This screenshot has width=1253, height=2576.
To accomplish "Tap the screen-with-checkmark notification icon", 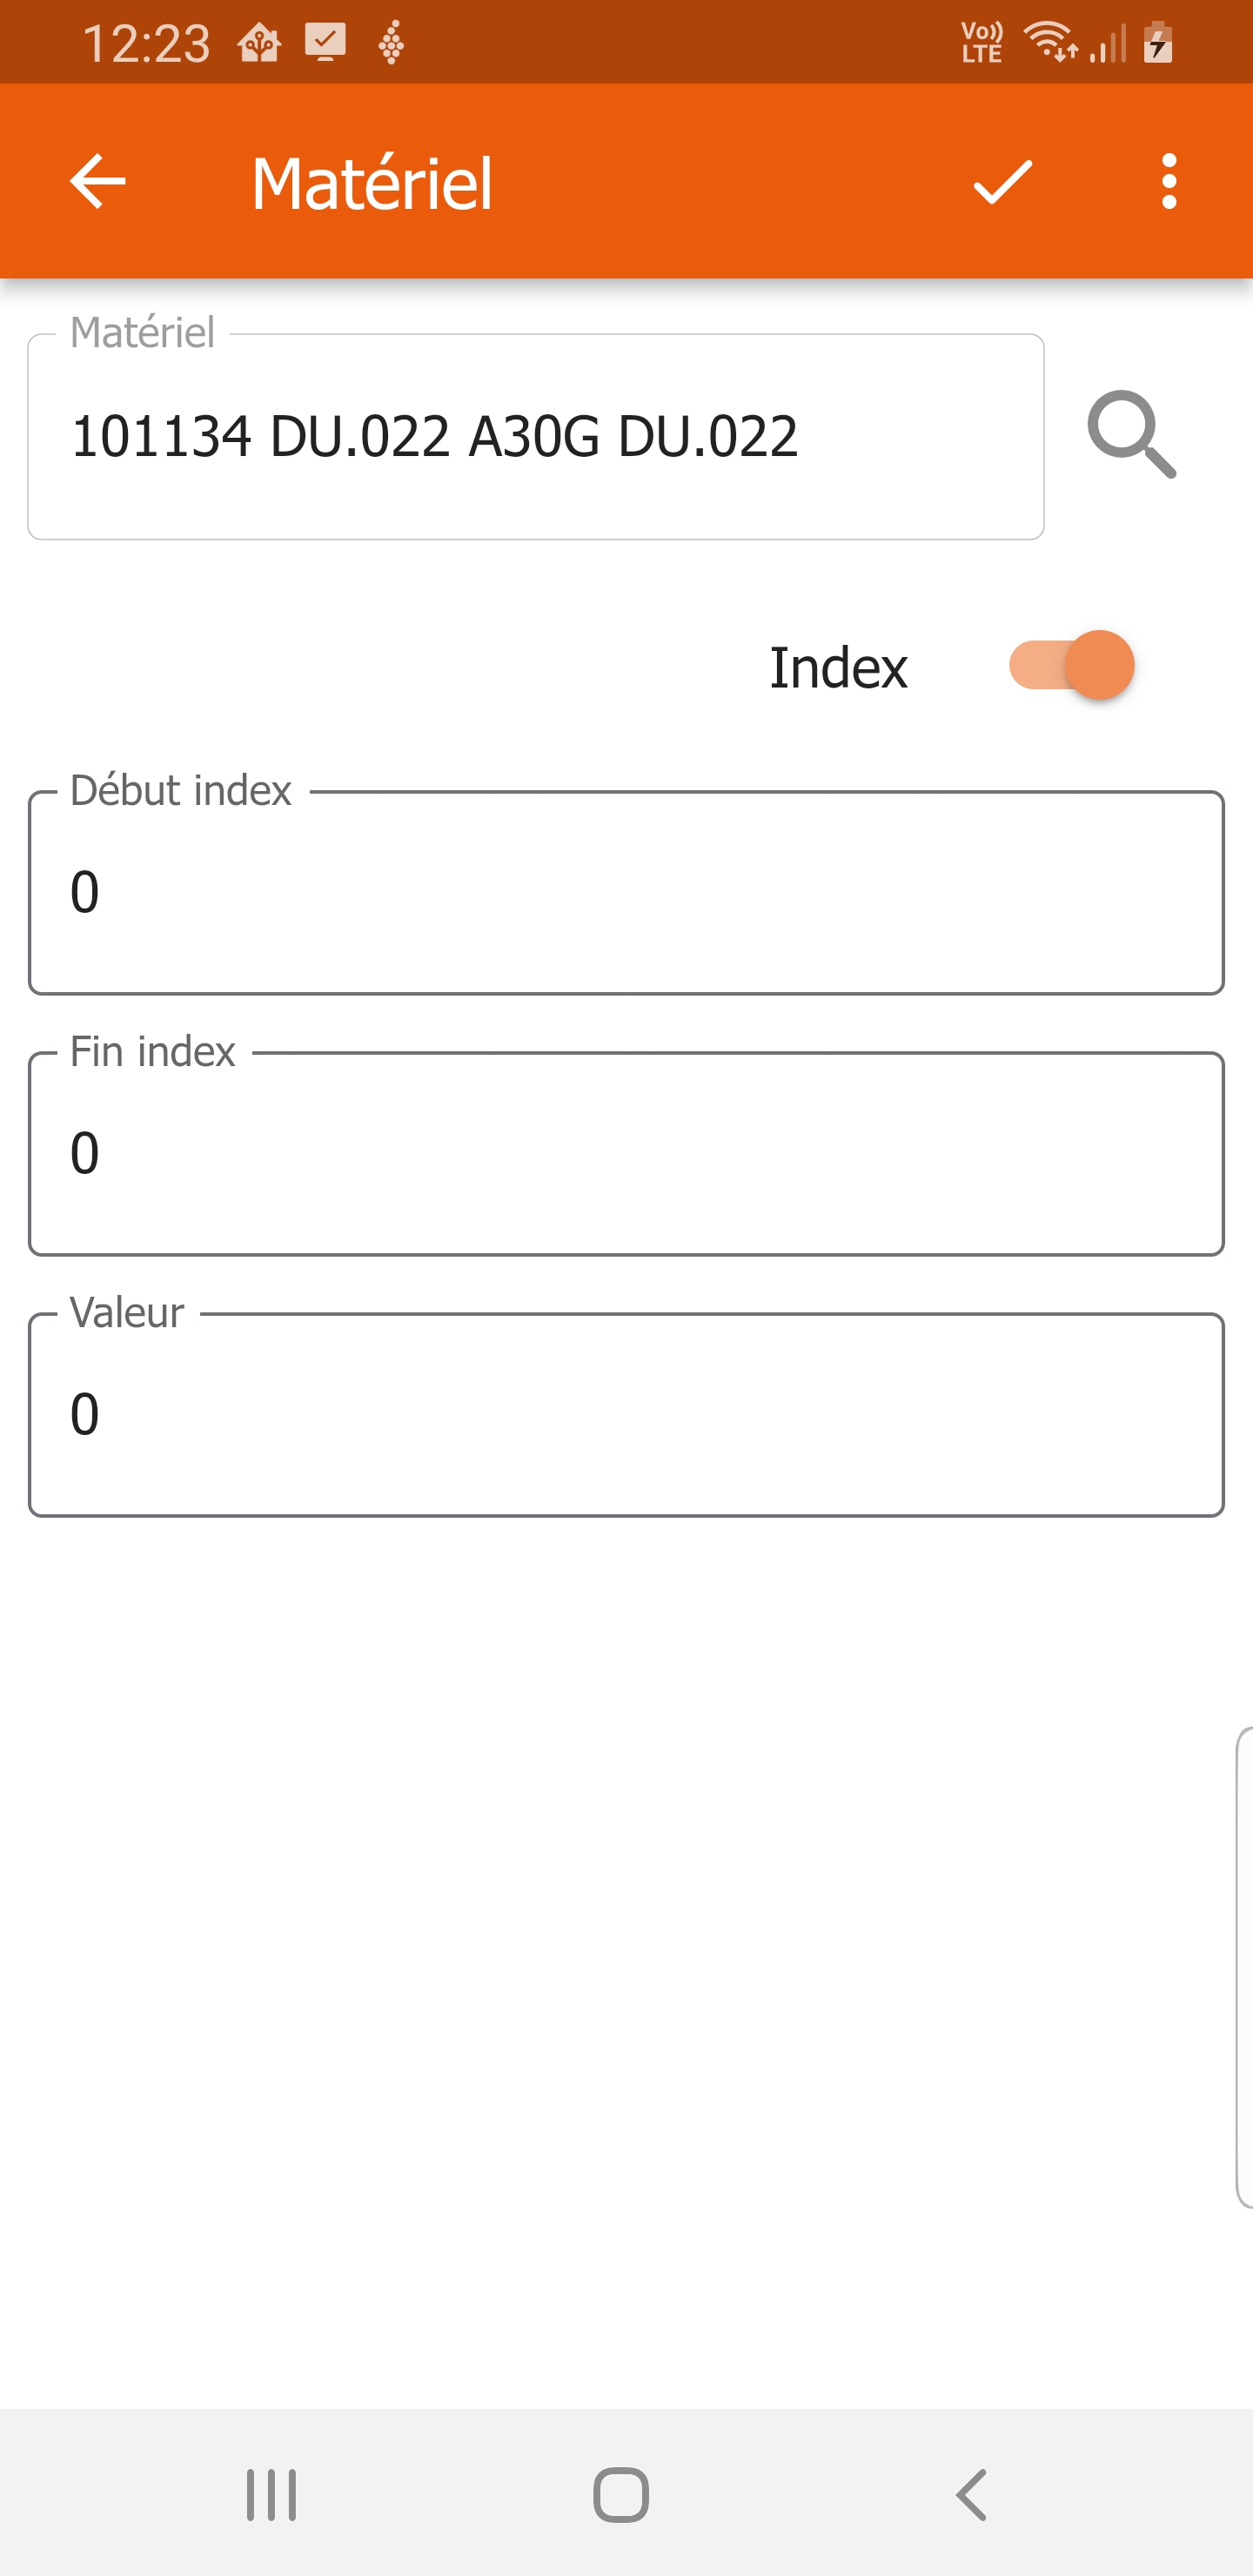I will pyautogui.click(x=325, y=43).
